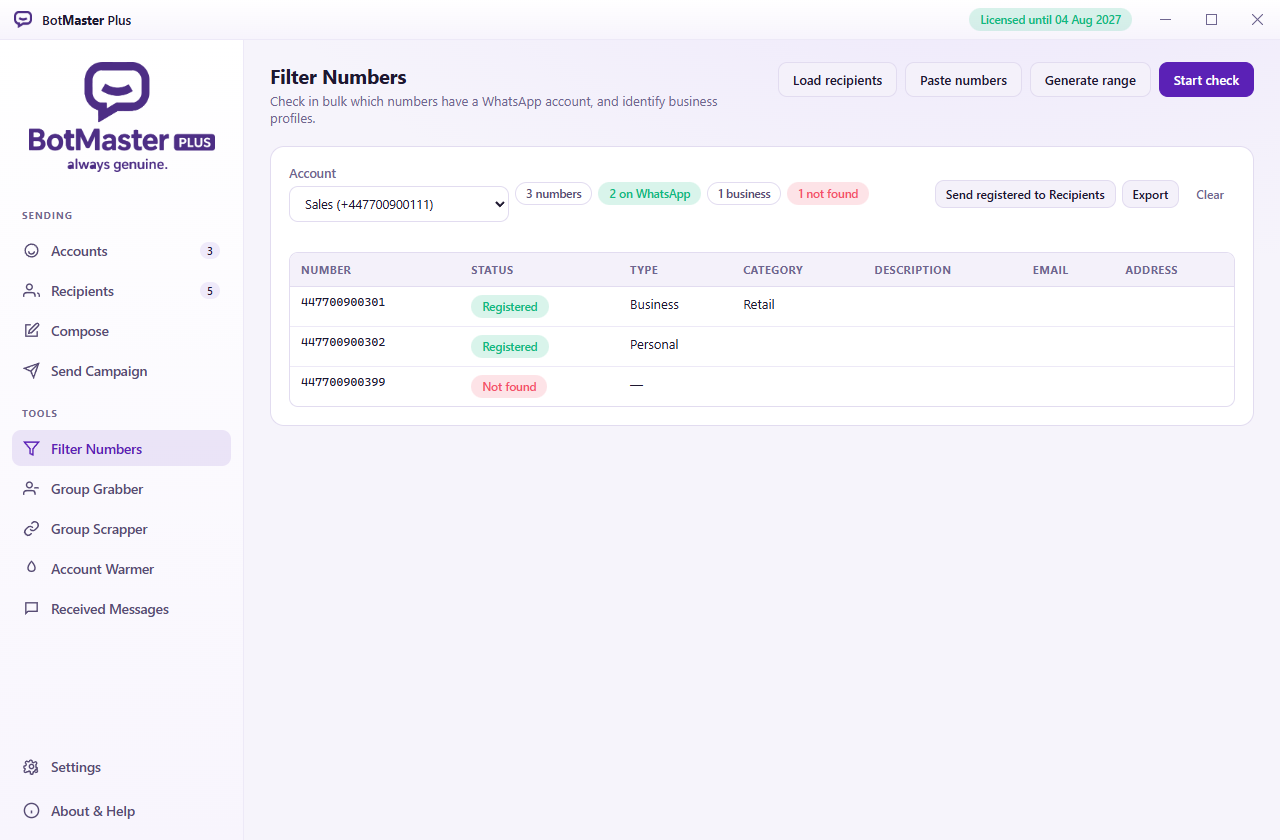Click the STATUS column header
Screen dimensions: 1280x840
pos(492,270)
